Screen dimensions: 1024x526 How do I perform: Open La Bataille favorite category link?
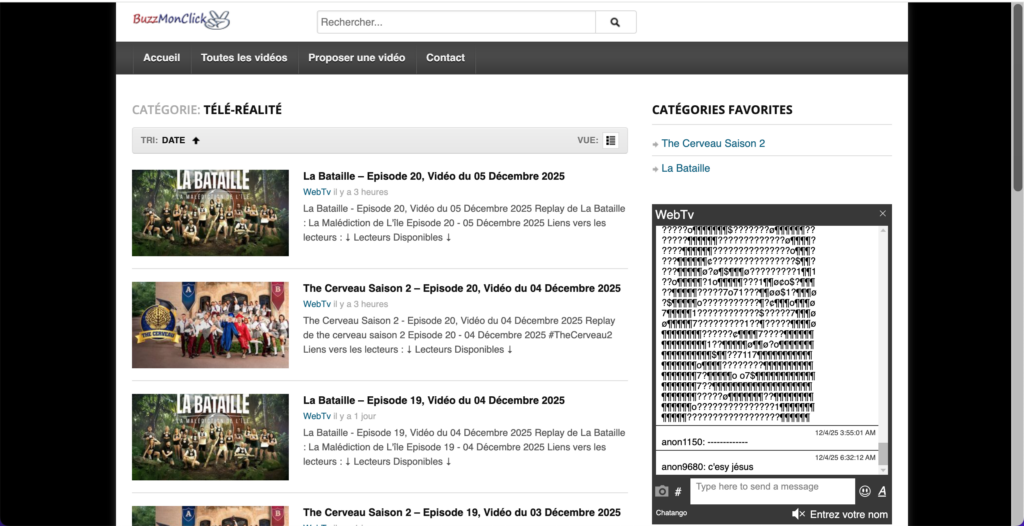tap(686, 169)
